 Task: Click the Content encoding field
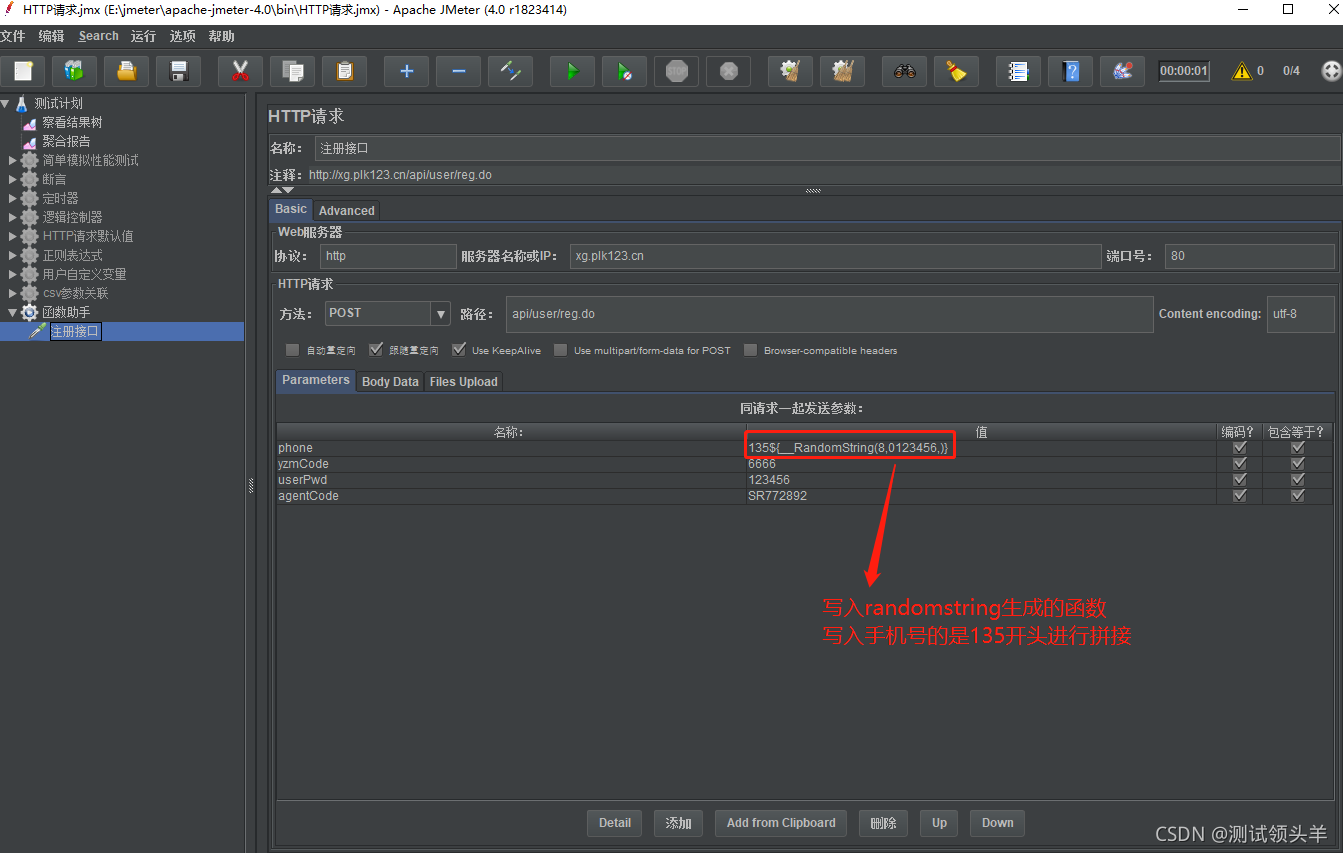[x=1300, y=314]
